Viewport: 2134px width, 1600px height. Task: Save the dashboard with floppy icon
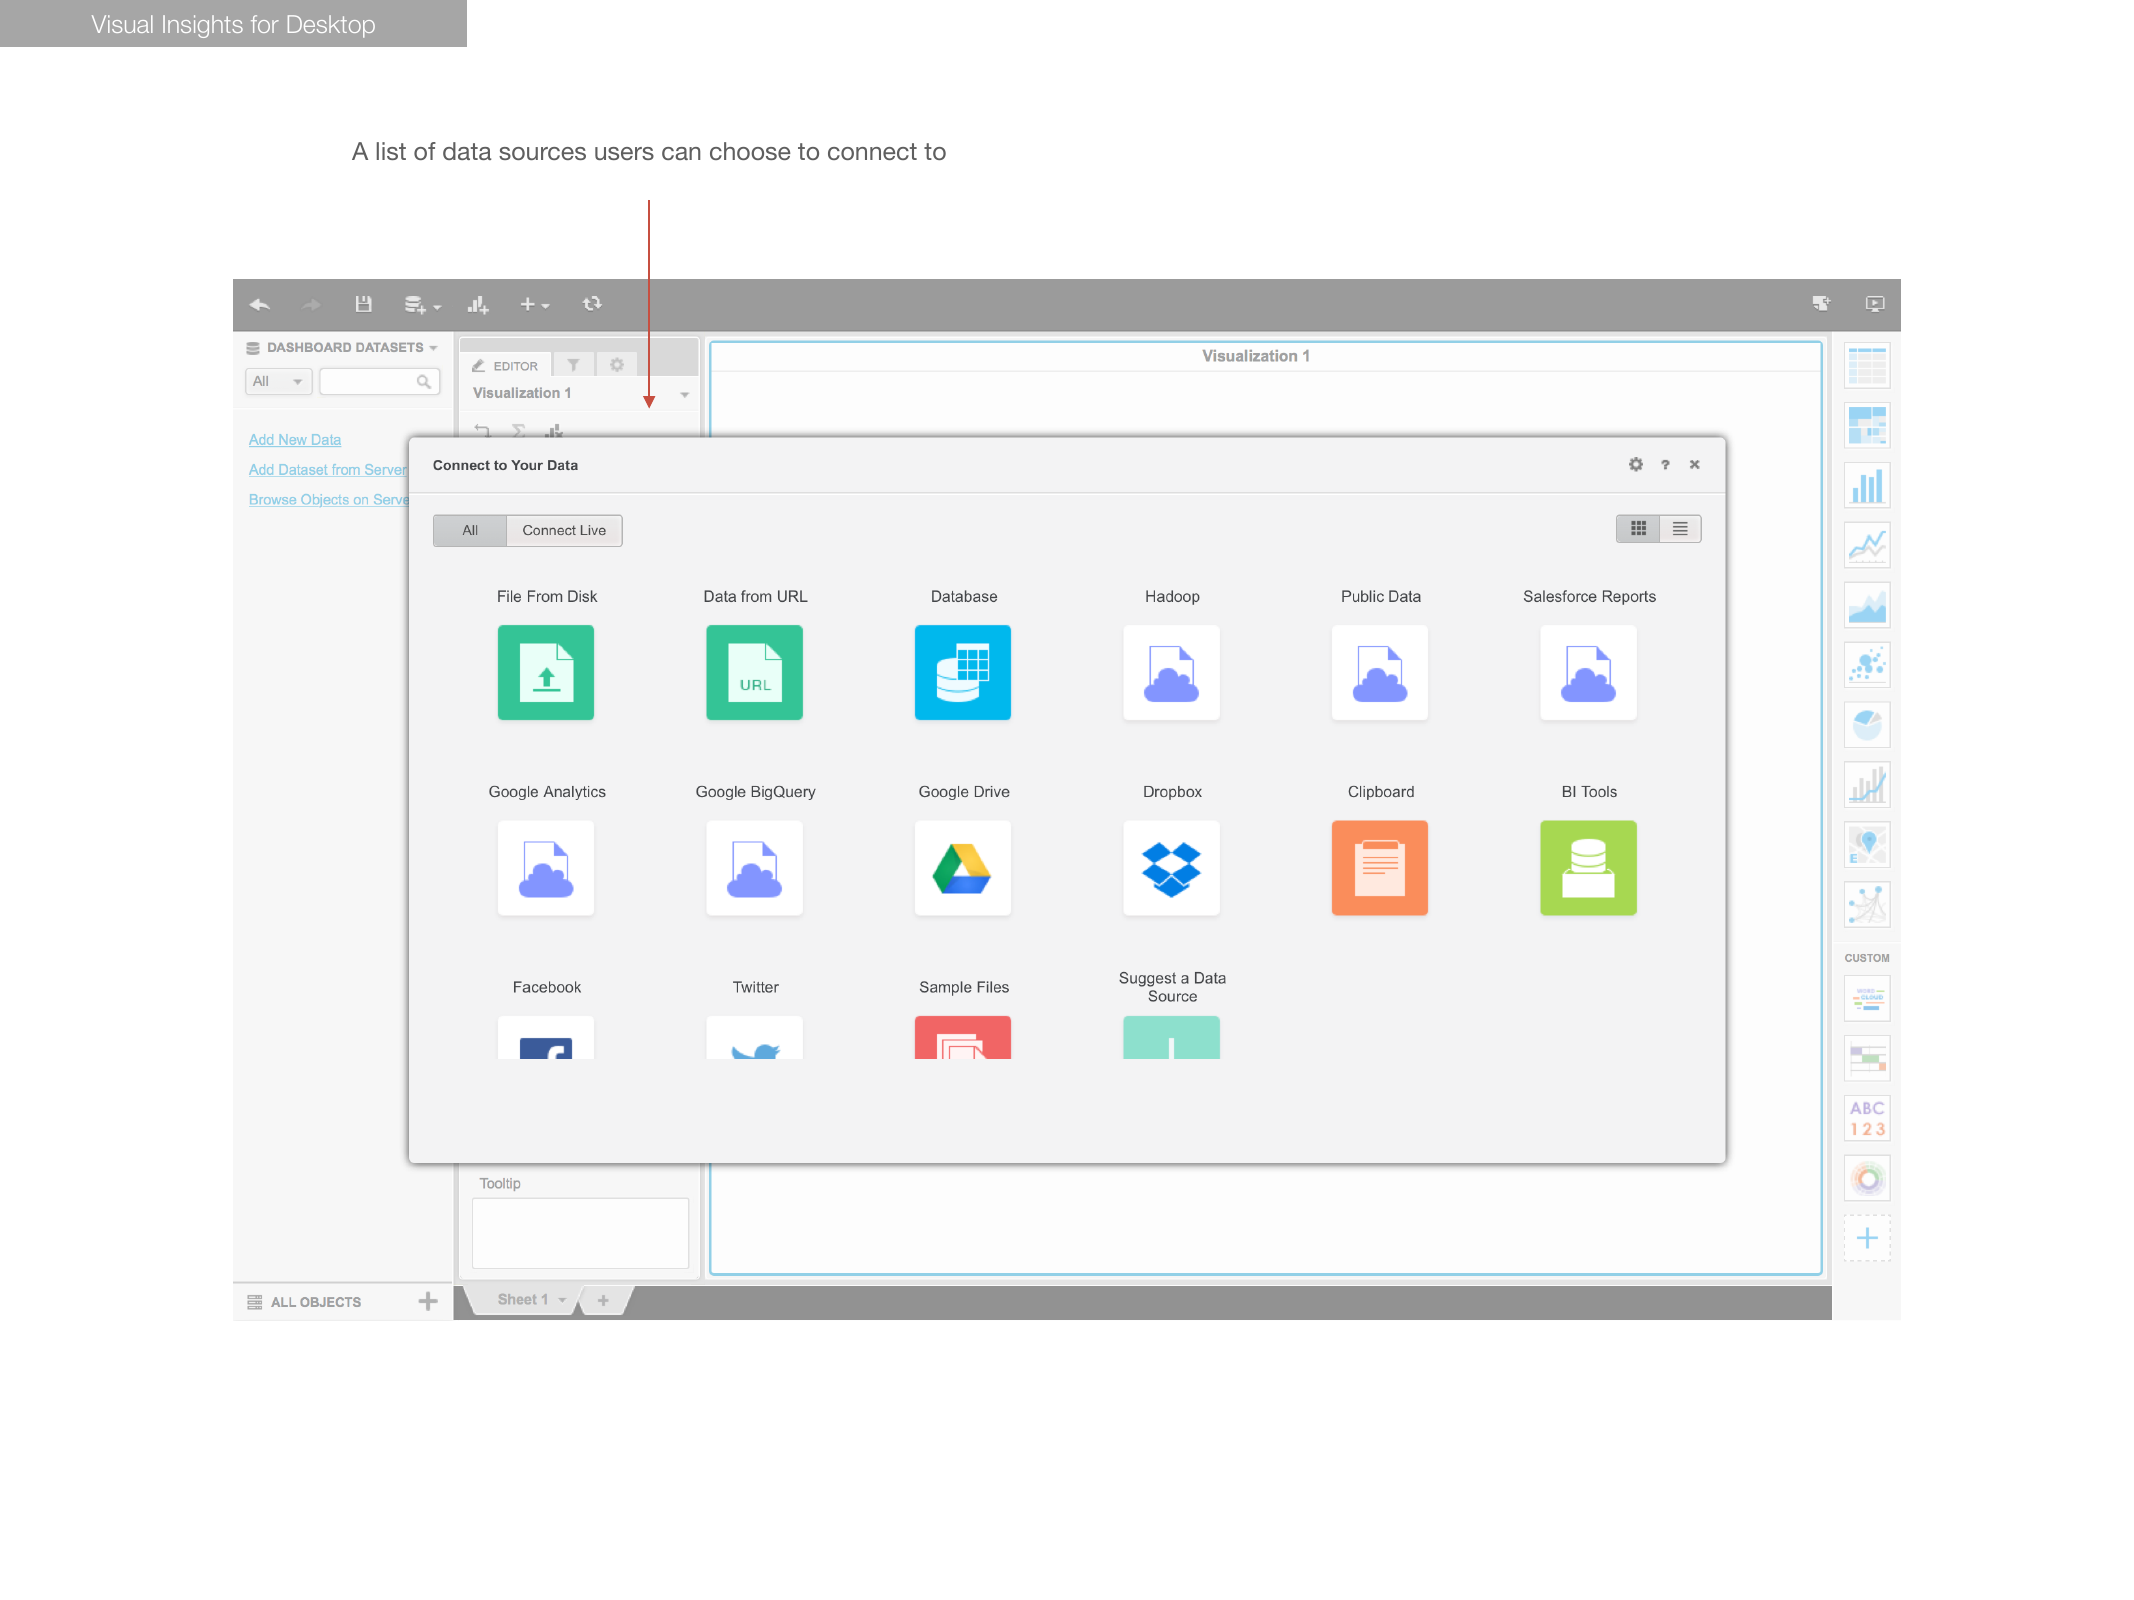364,304
